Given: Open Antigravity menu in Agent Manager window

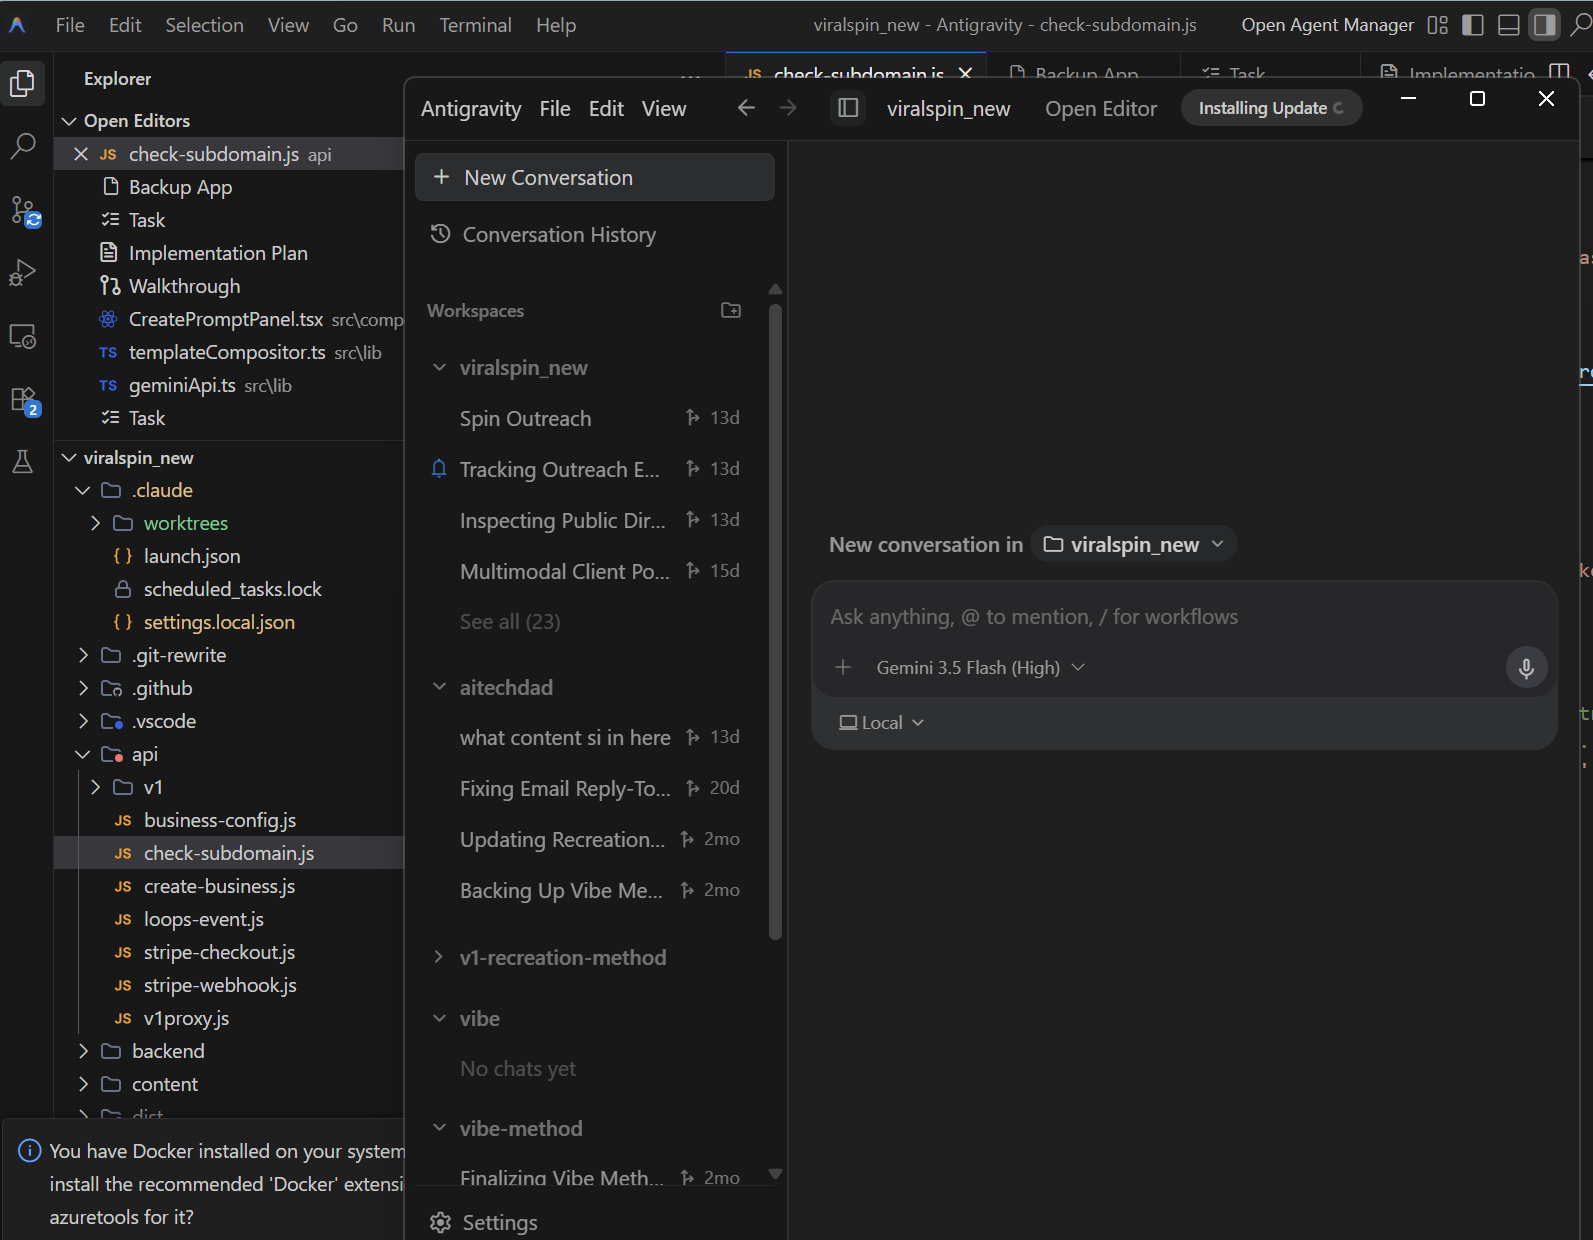Looking at the screenshot, I should (471, 108).
